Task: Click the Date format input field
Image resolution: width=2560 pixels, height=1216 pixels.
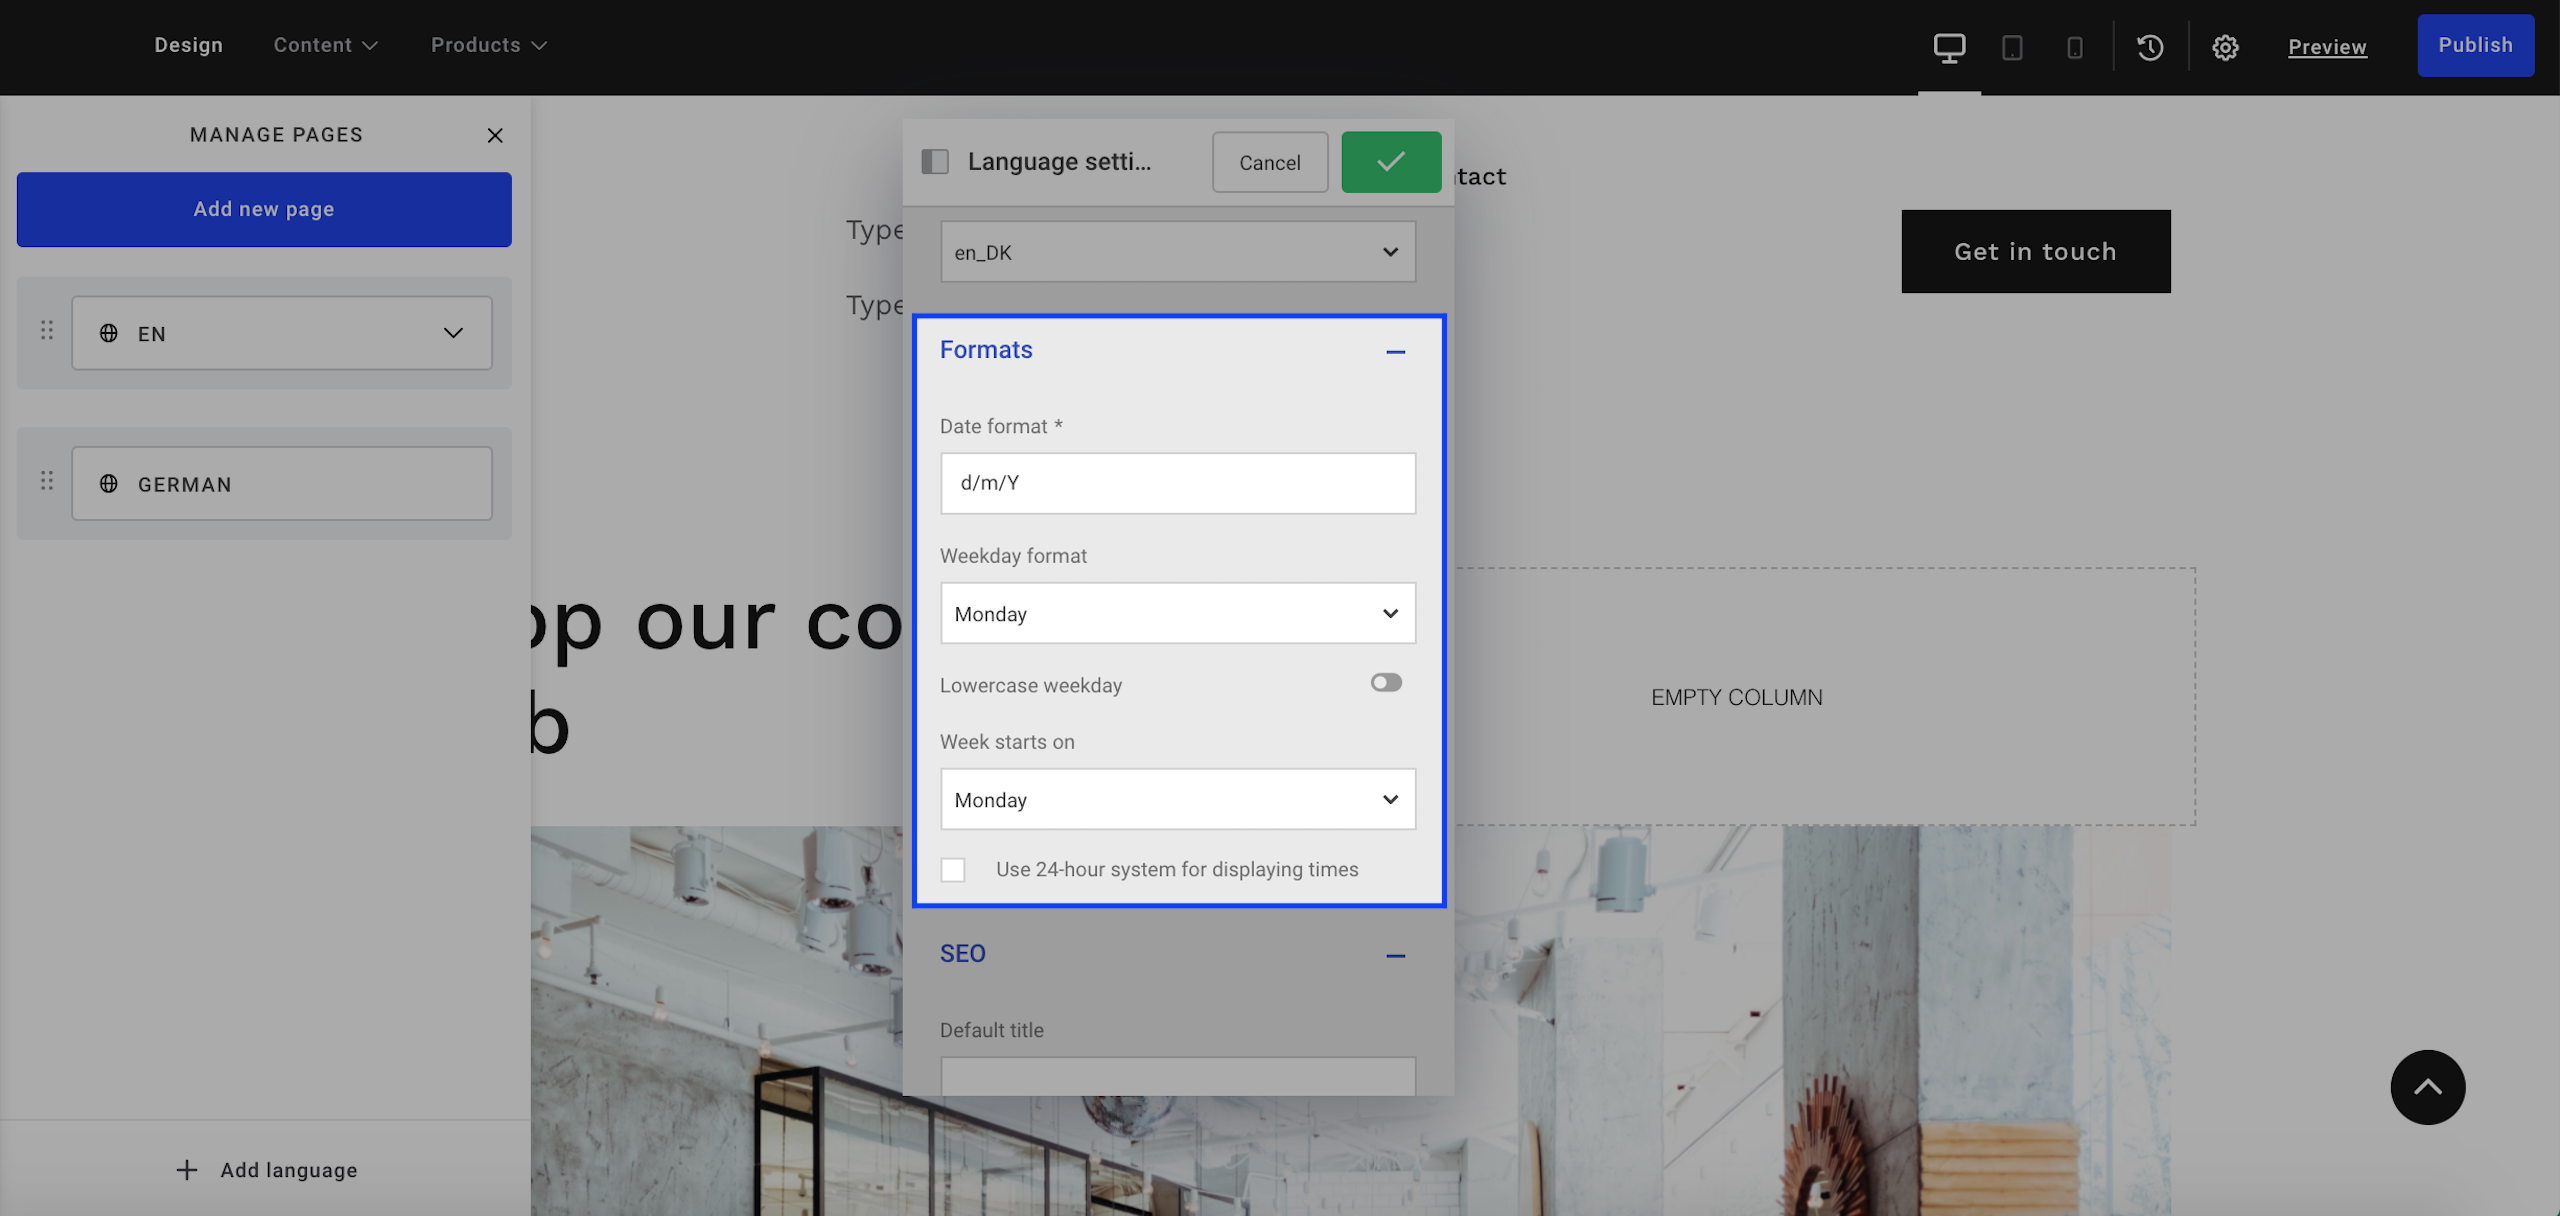Action: [1178, 483]
